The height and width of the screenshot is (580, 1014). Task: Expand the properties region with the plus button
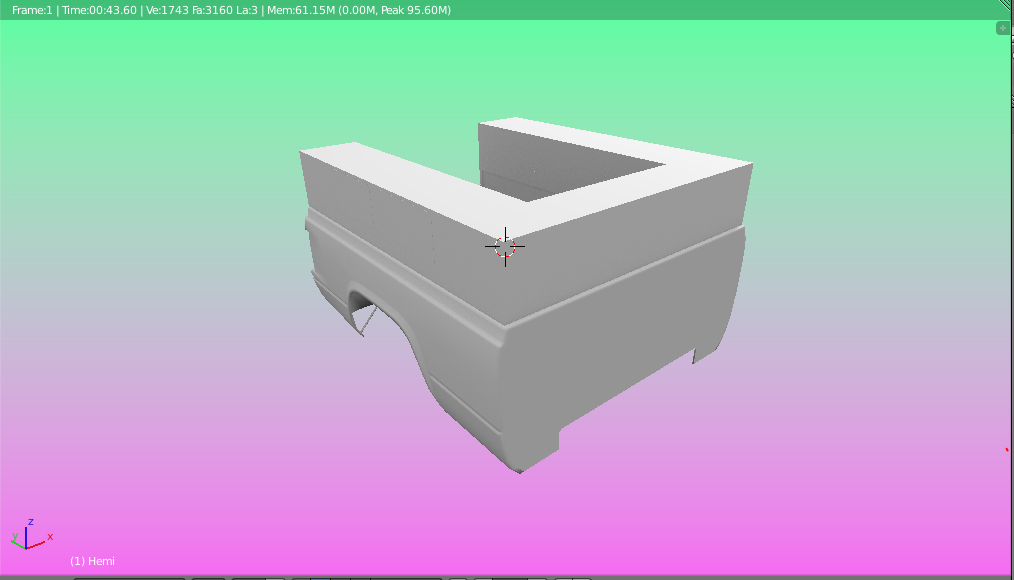(1002, 28)
